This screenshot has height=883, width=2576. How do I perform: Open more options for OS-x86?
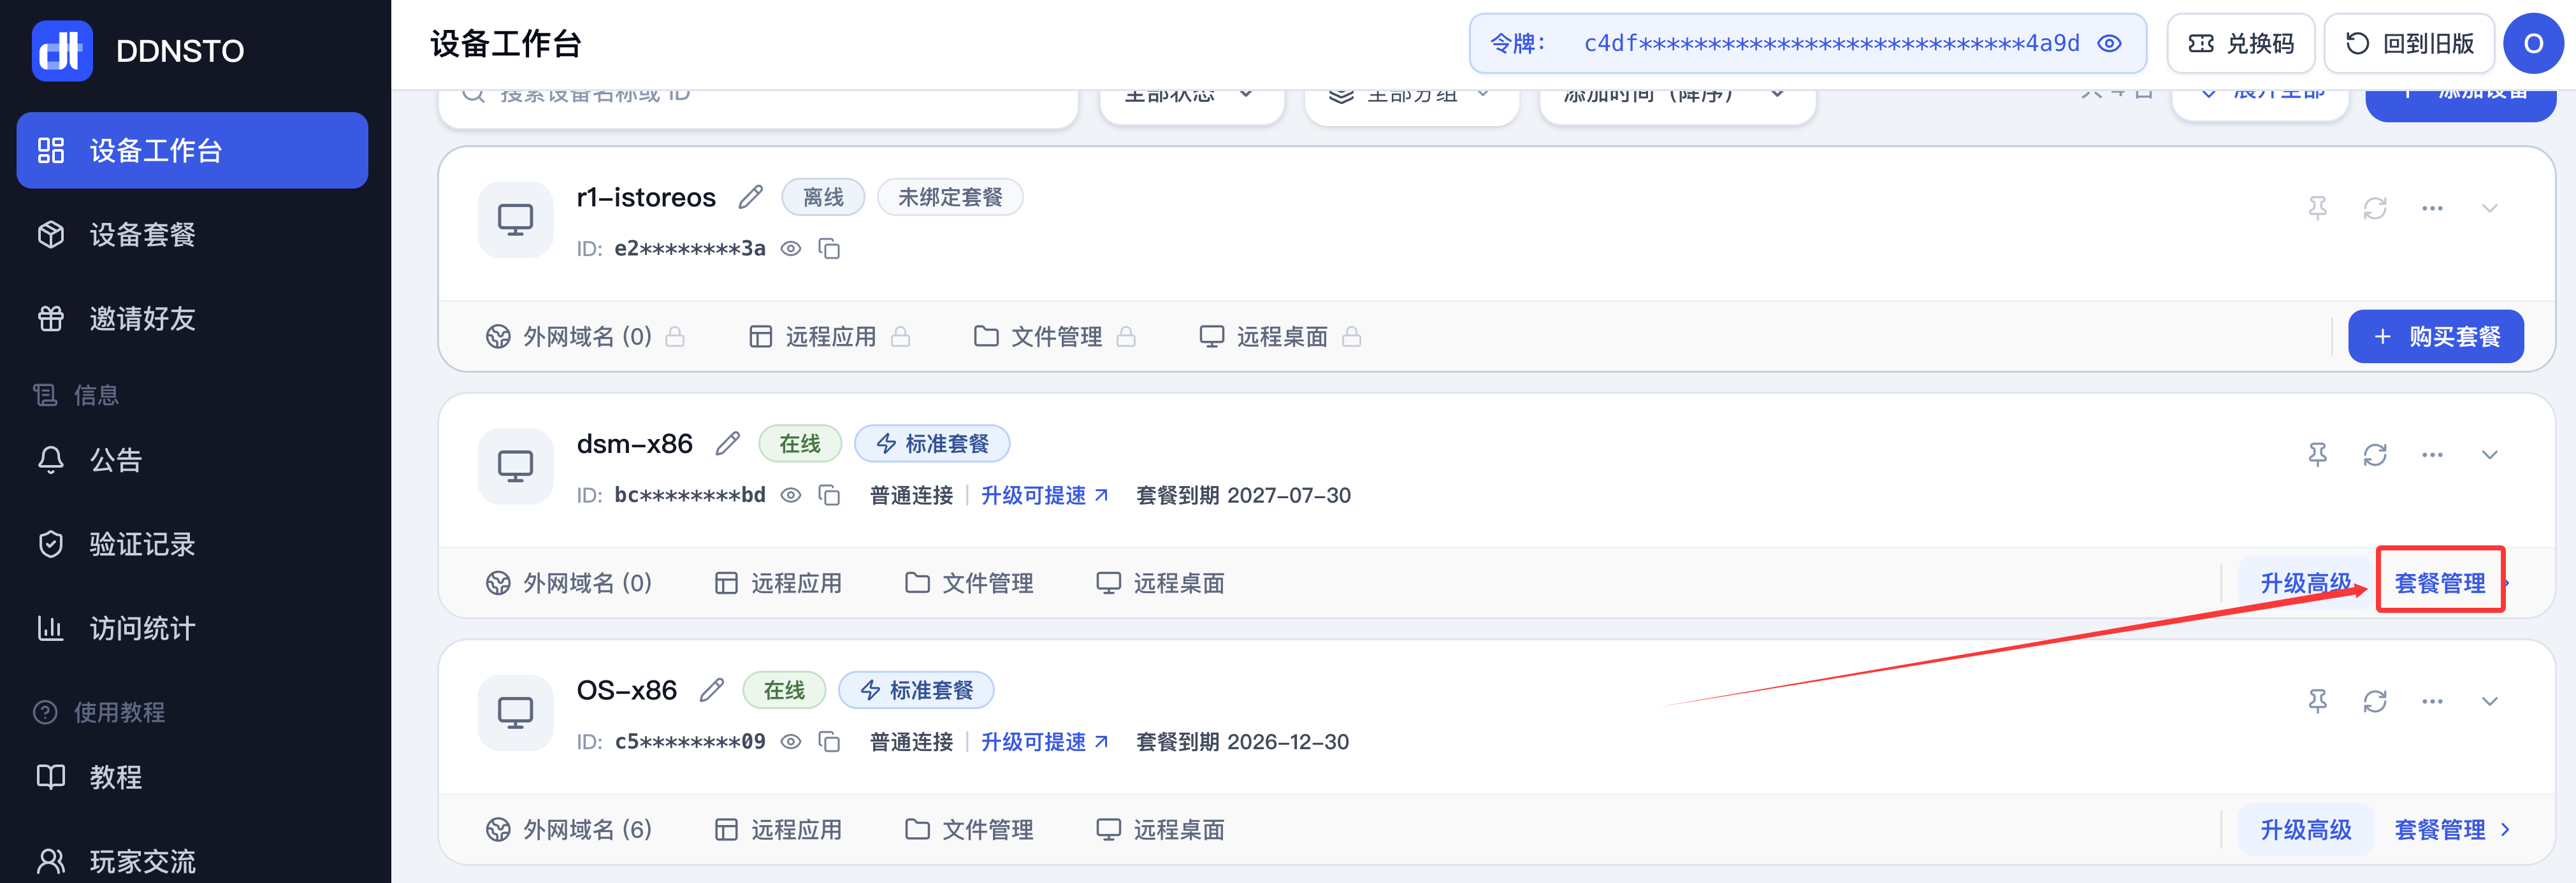tap(2432, 701)
